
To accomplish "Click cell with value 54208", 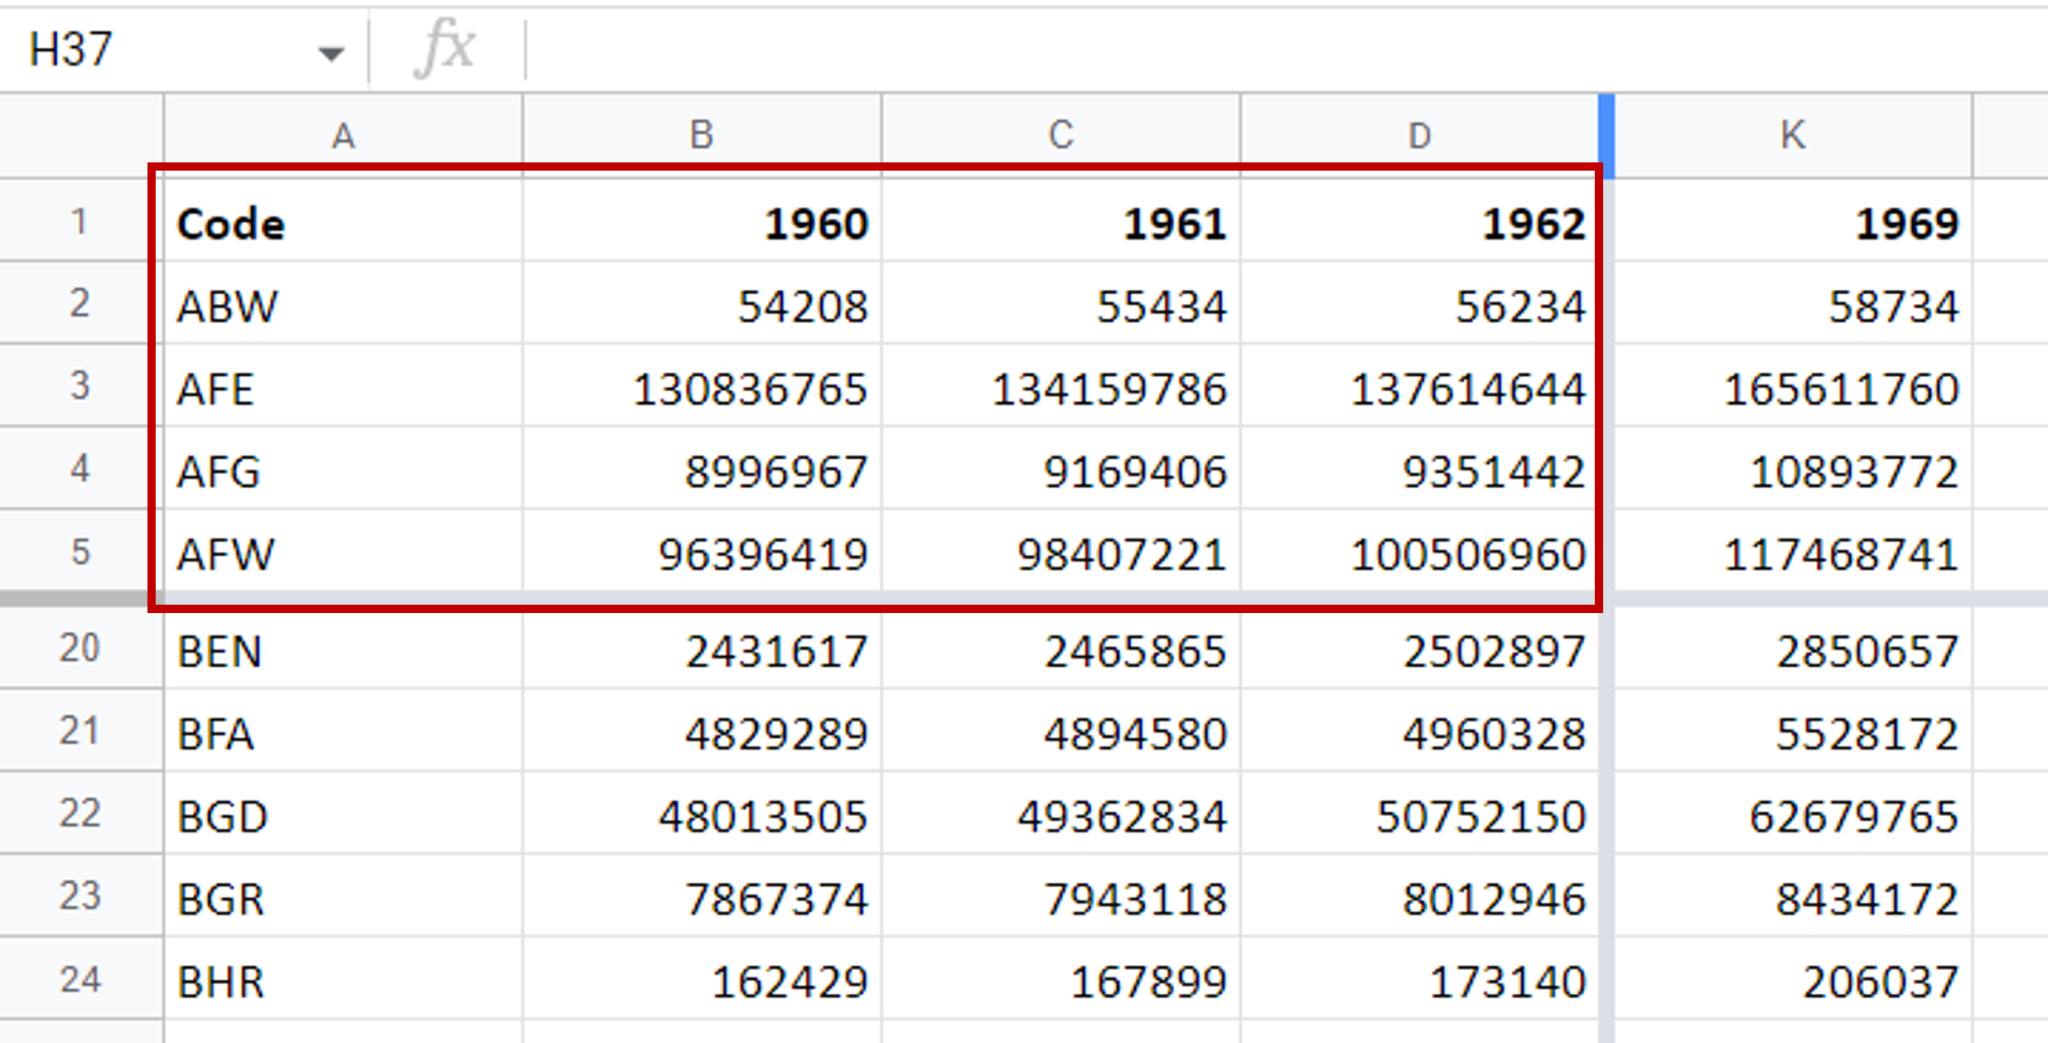I will 702,305.
